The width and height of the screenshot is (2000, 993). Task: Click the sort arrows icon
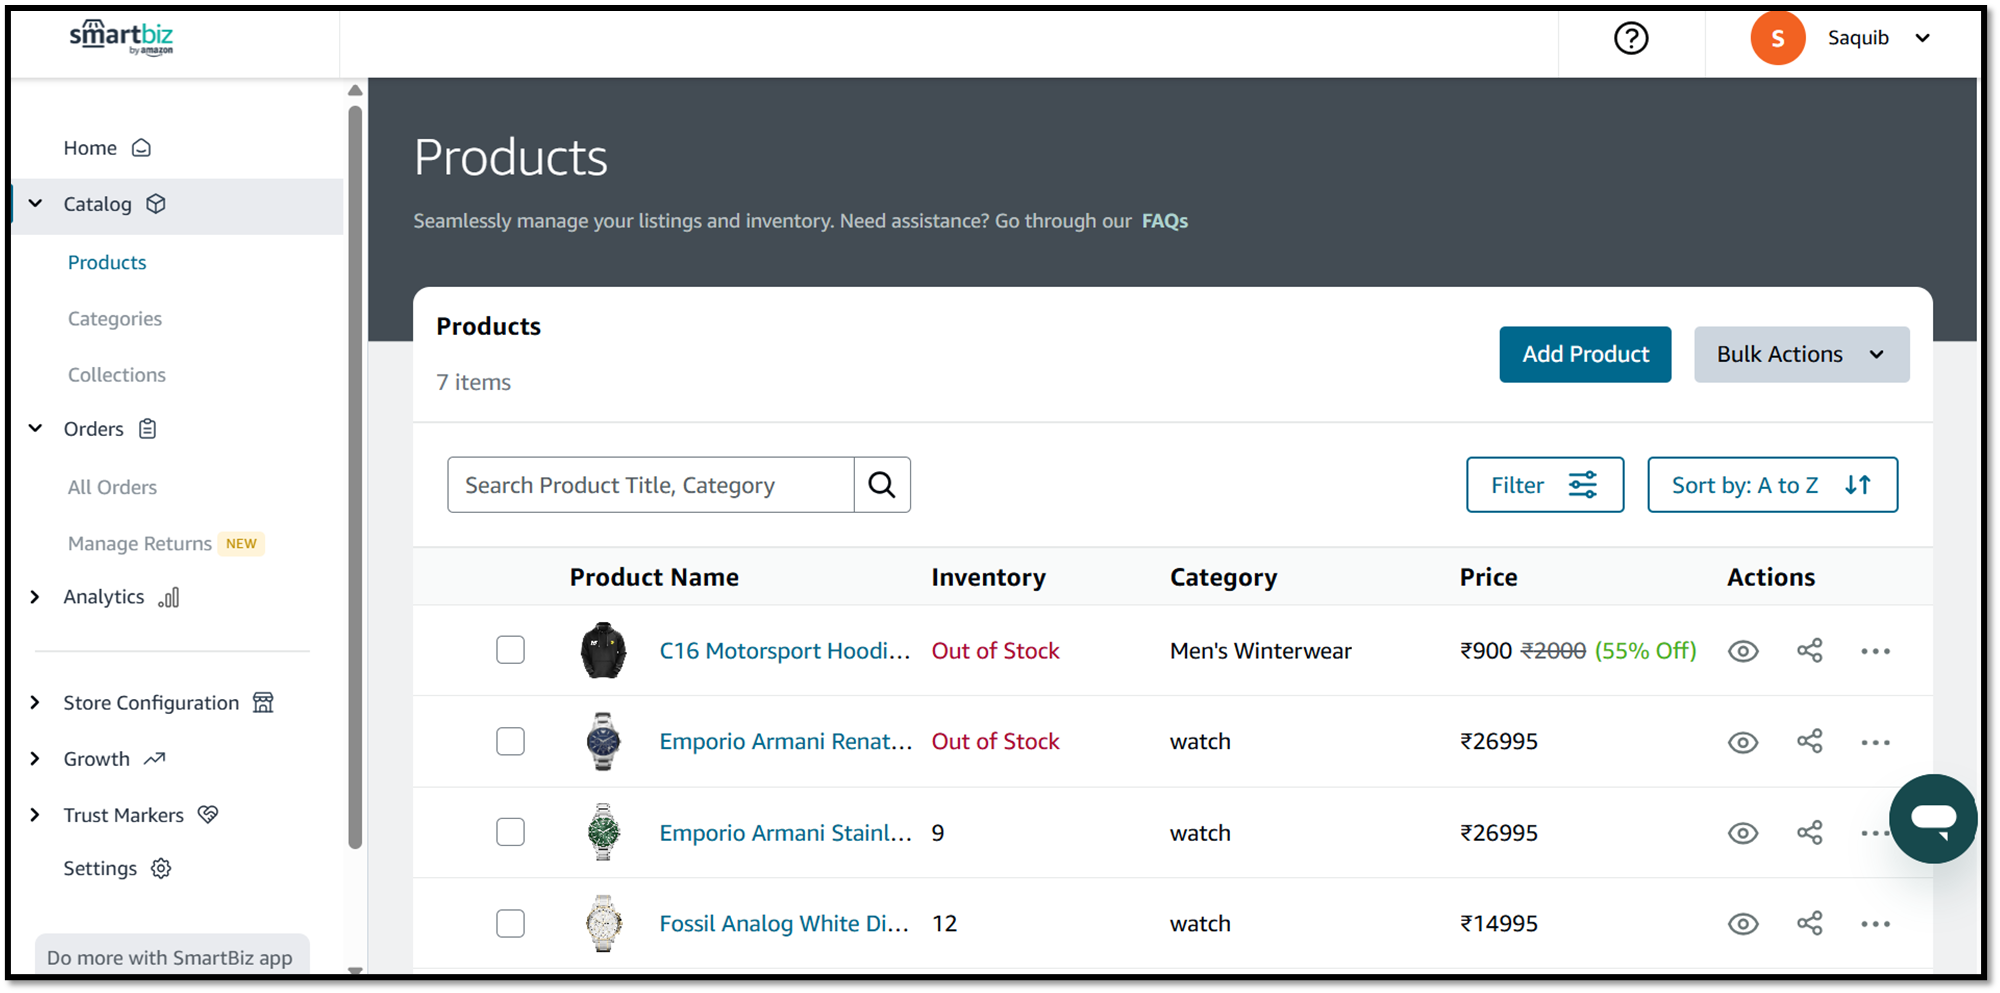click(1858, 485)
